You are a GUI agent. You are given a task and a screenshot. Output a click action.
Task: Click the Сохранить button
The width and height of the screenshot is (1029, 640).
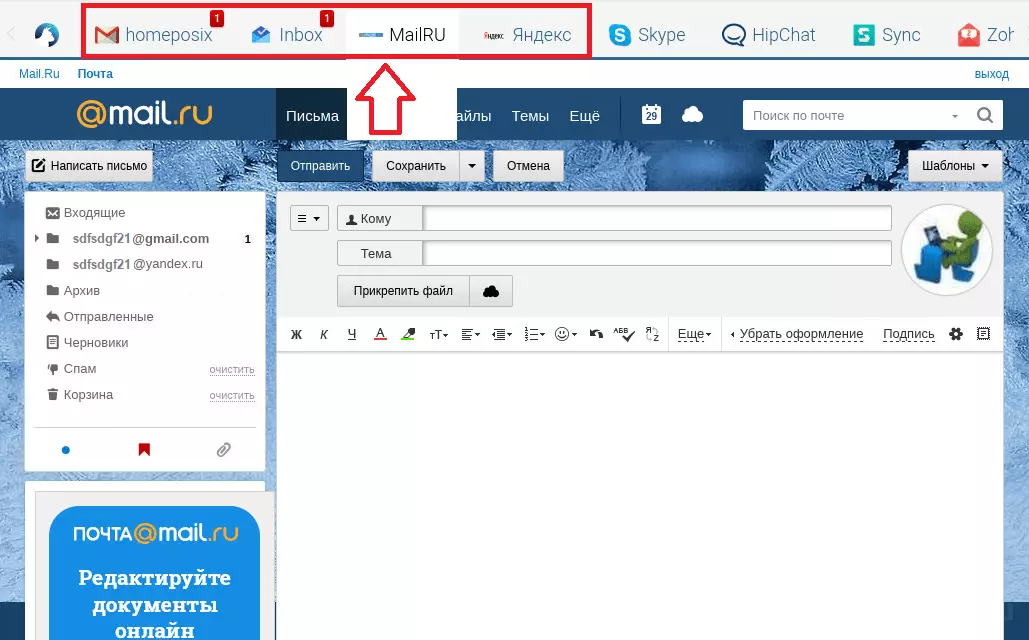(416, 165)
